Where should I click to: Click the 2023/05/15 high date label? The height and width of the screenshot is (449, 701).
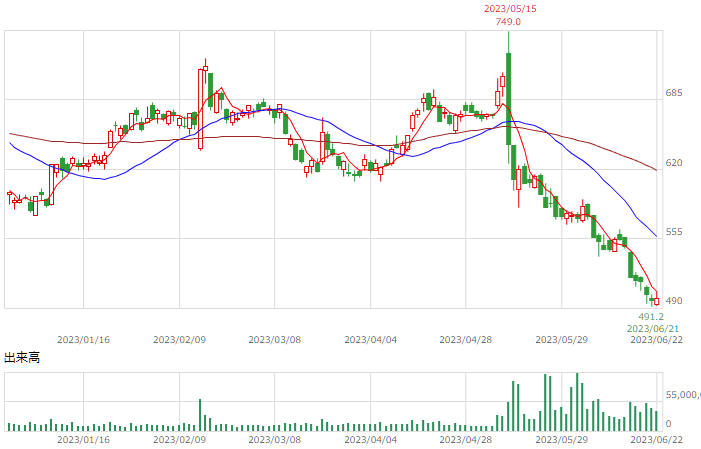[x=510, y=8]
